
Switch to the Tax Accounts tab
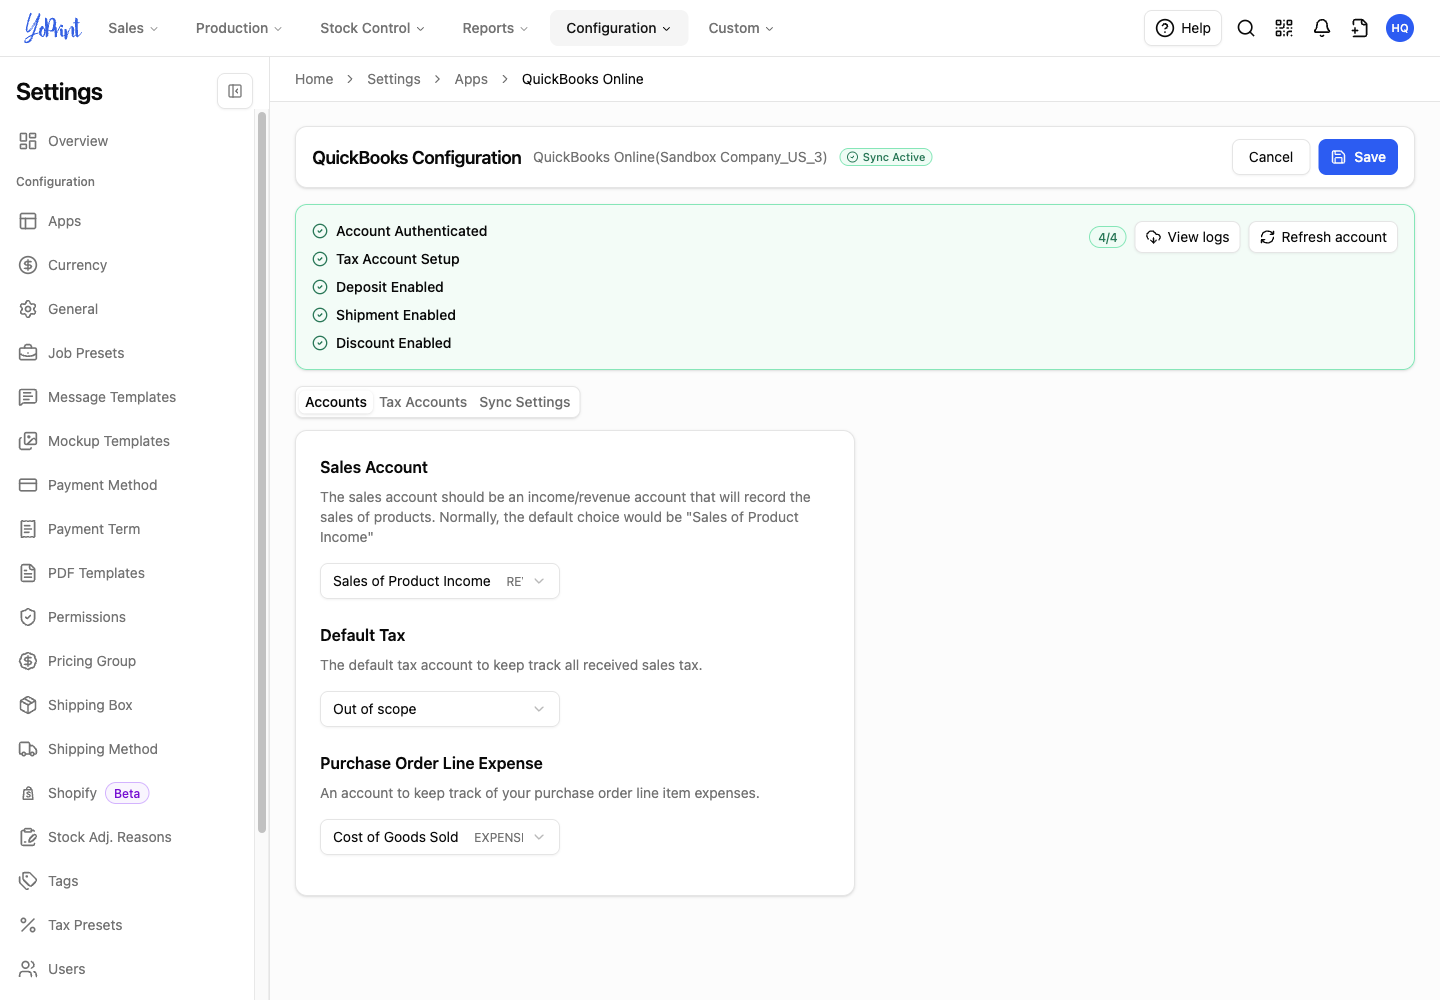tap(423, 402)
